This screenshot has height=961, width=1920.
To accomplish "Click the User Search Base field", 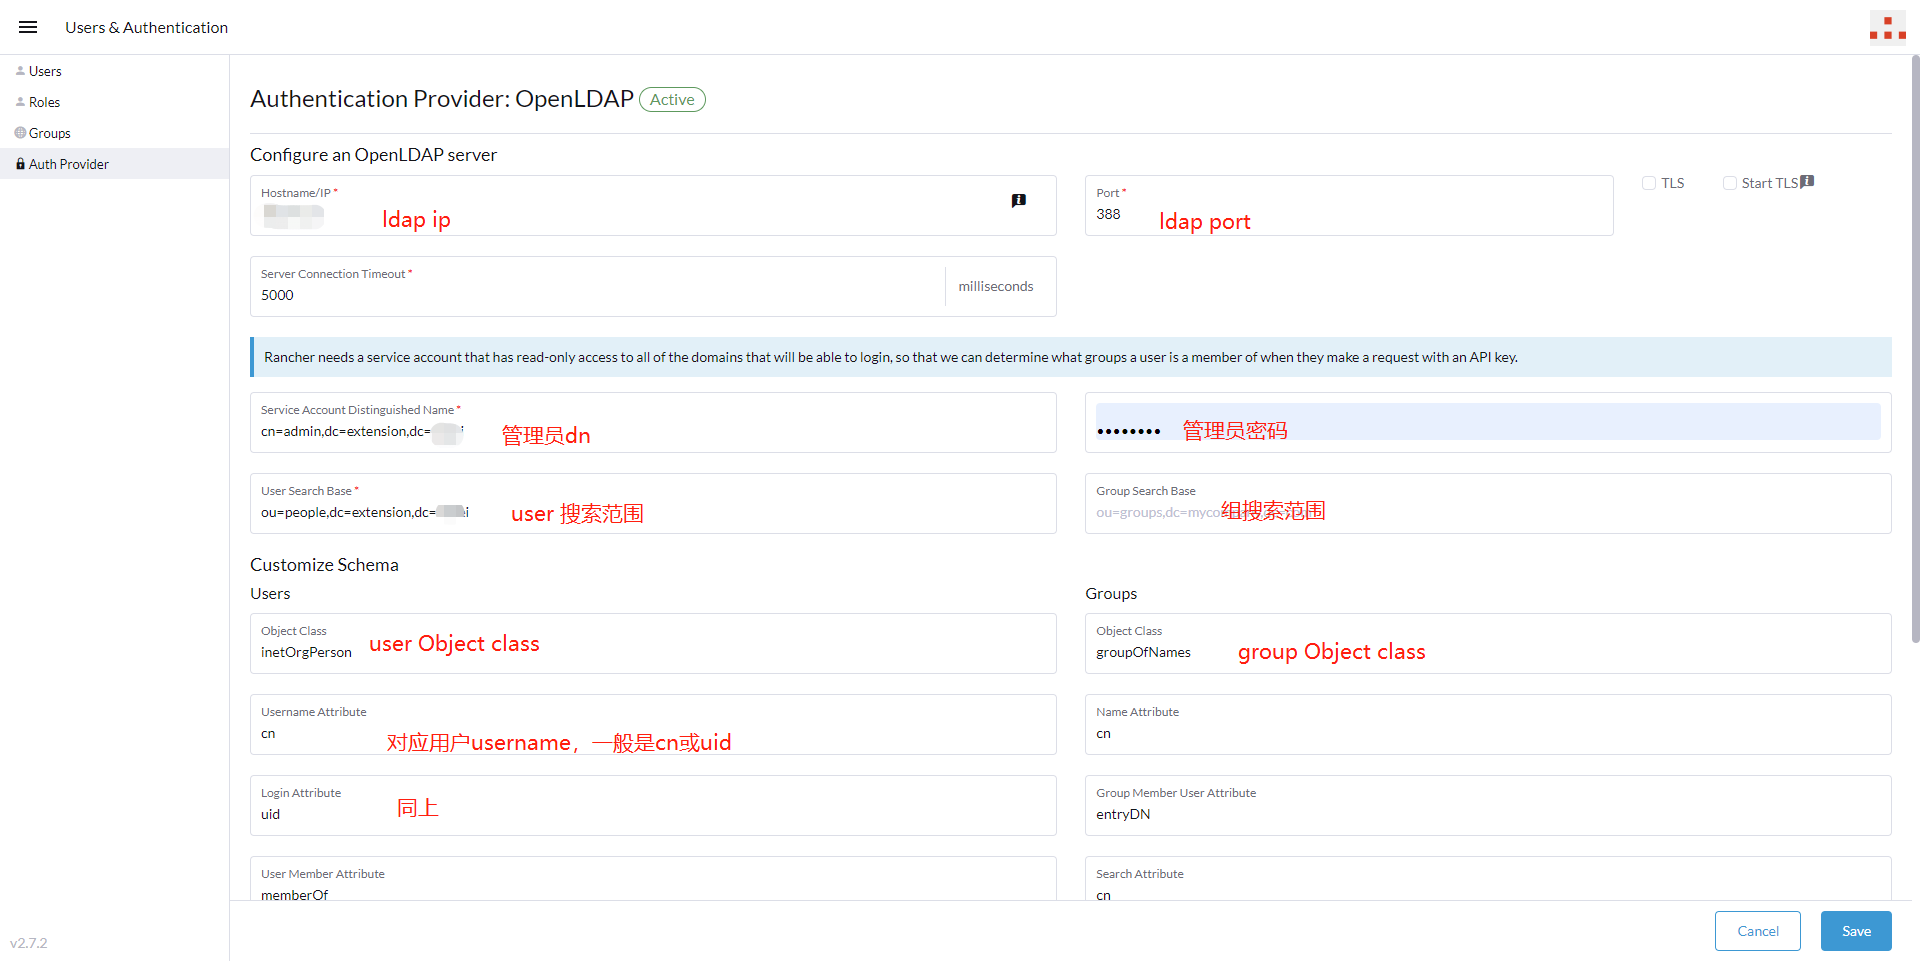I will 653,504.
